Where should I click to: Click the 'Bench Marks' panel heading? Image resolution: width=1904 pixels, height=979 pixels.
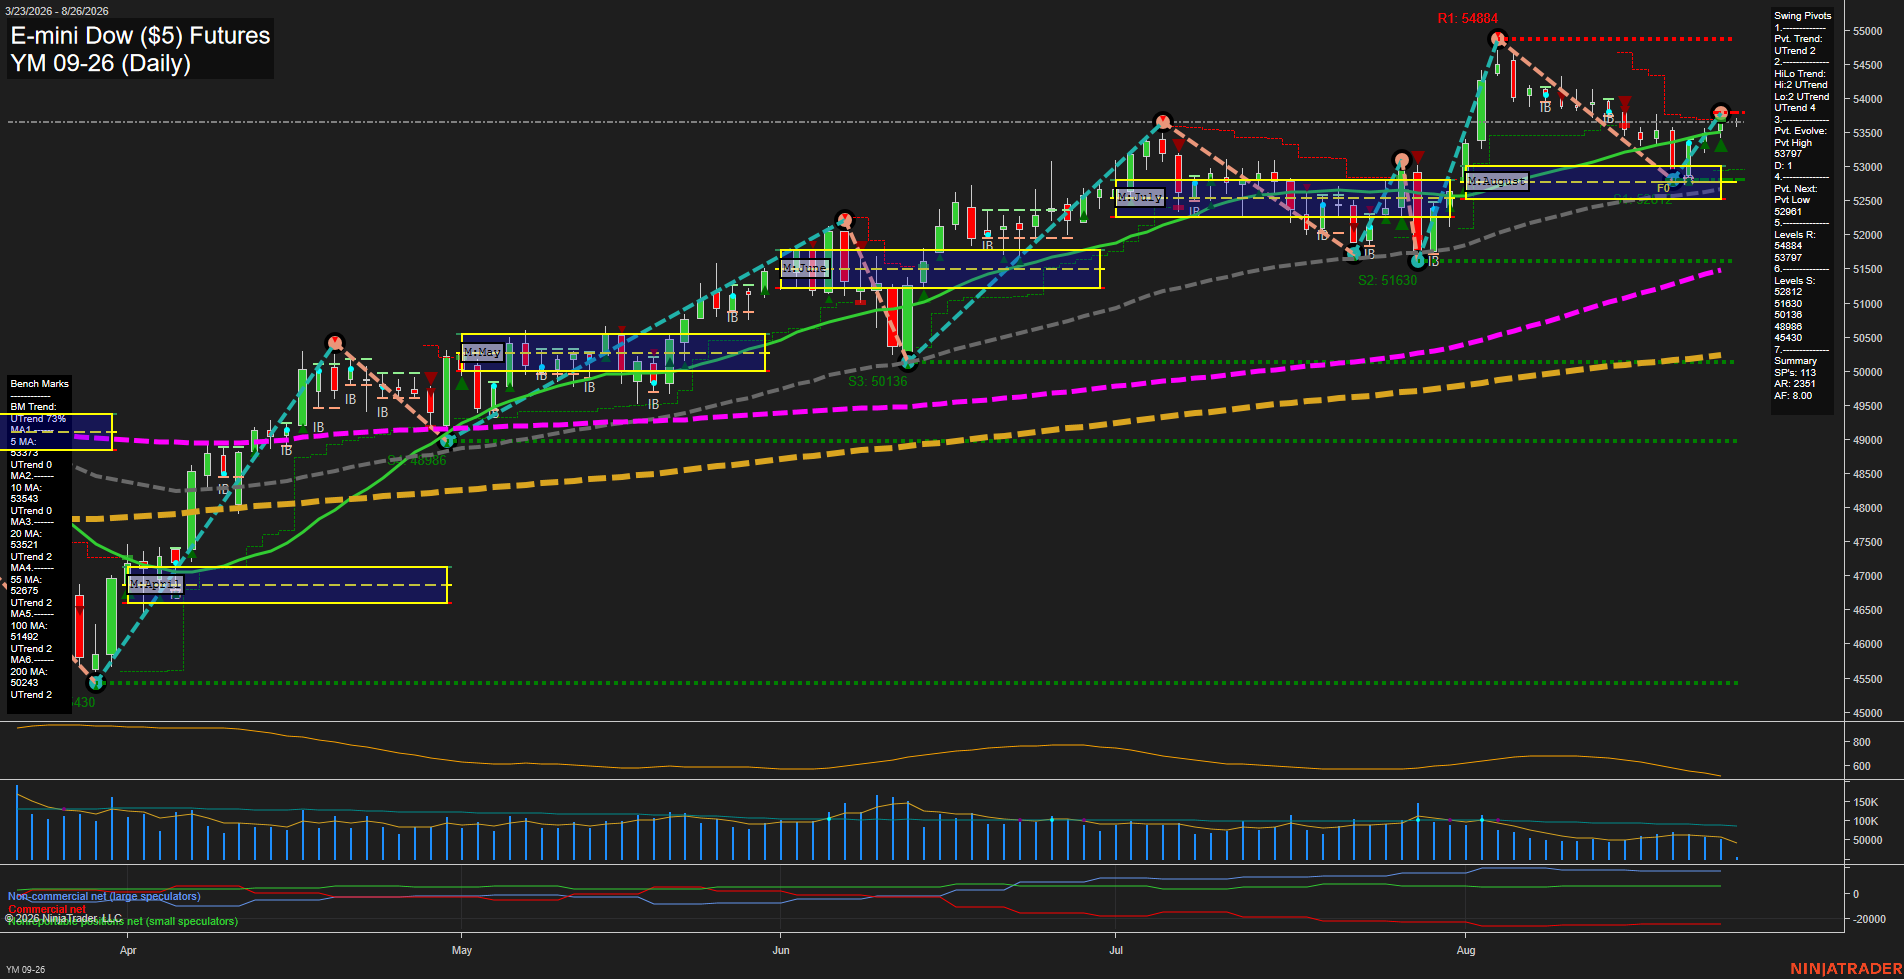[40, 384]
